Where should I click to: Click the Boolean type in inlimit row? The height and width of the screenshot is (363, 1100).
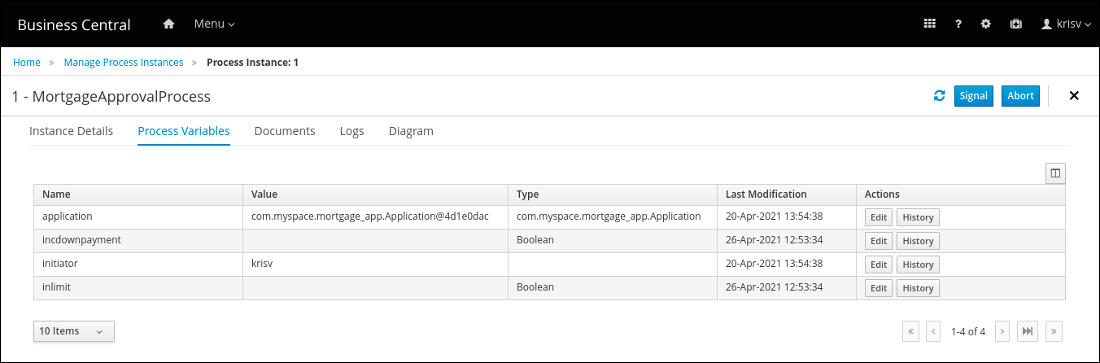tap(535, 288)
